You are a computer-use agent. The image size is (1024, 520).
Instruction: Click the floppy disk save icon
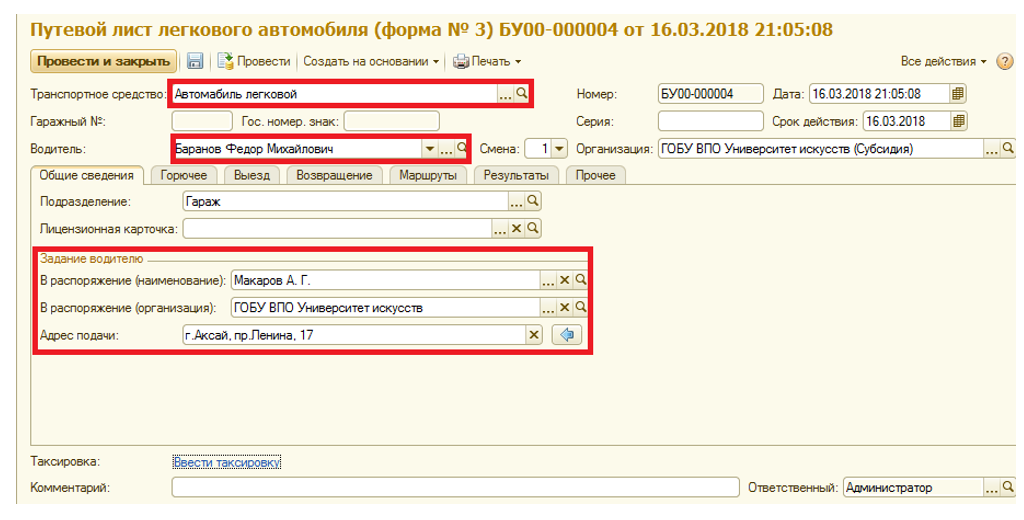(x=195, y=61)
